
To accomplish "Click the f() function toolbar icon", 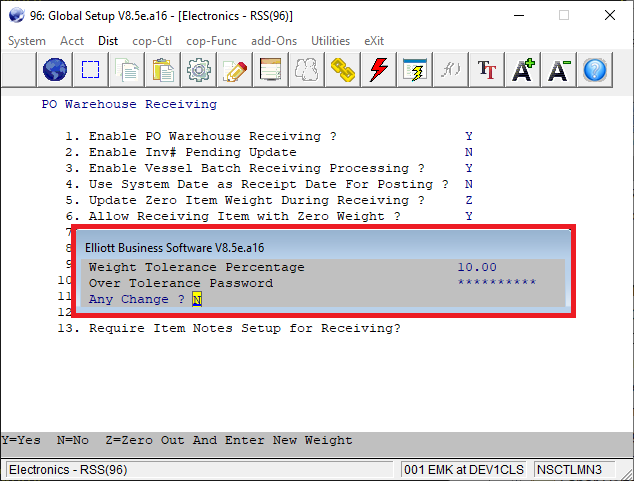I will coord(450,70).
